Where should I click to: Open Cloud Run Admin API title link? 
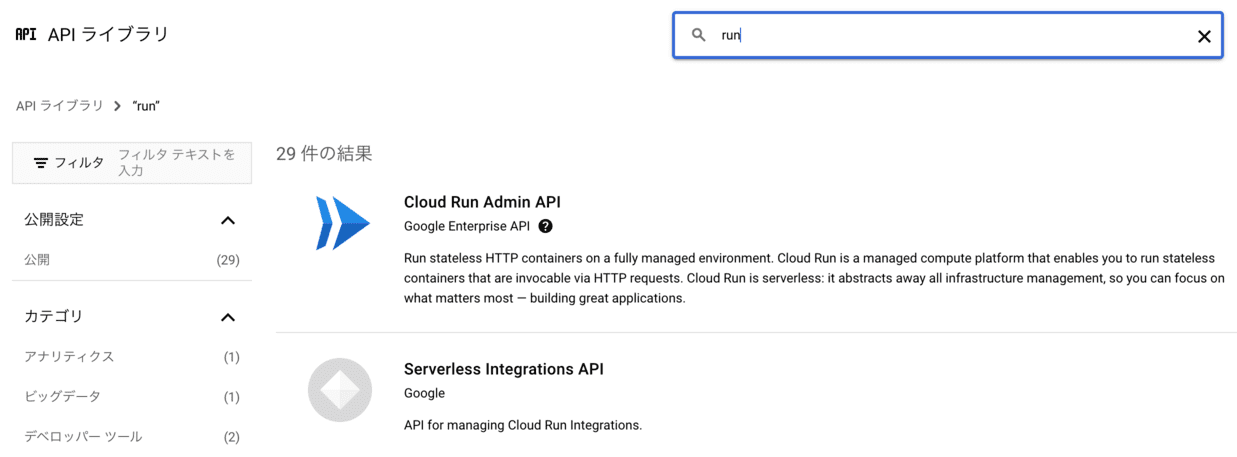(x=482, y=202)
